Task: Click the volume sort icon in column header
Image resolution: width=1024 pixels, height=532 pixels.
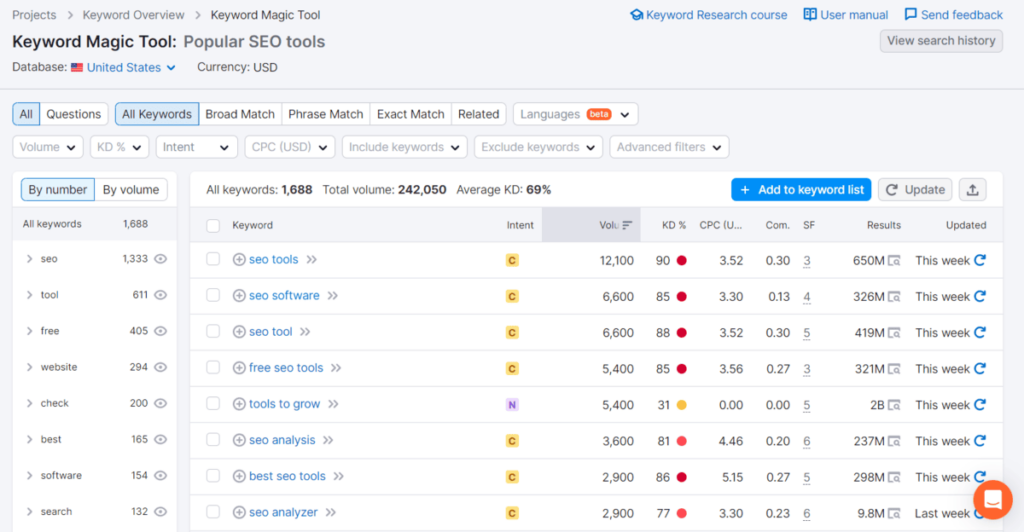Action: pyautogui.click(x=627, y=225)
